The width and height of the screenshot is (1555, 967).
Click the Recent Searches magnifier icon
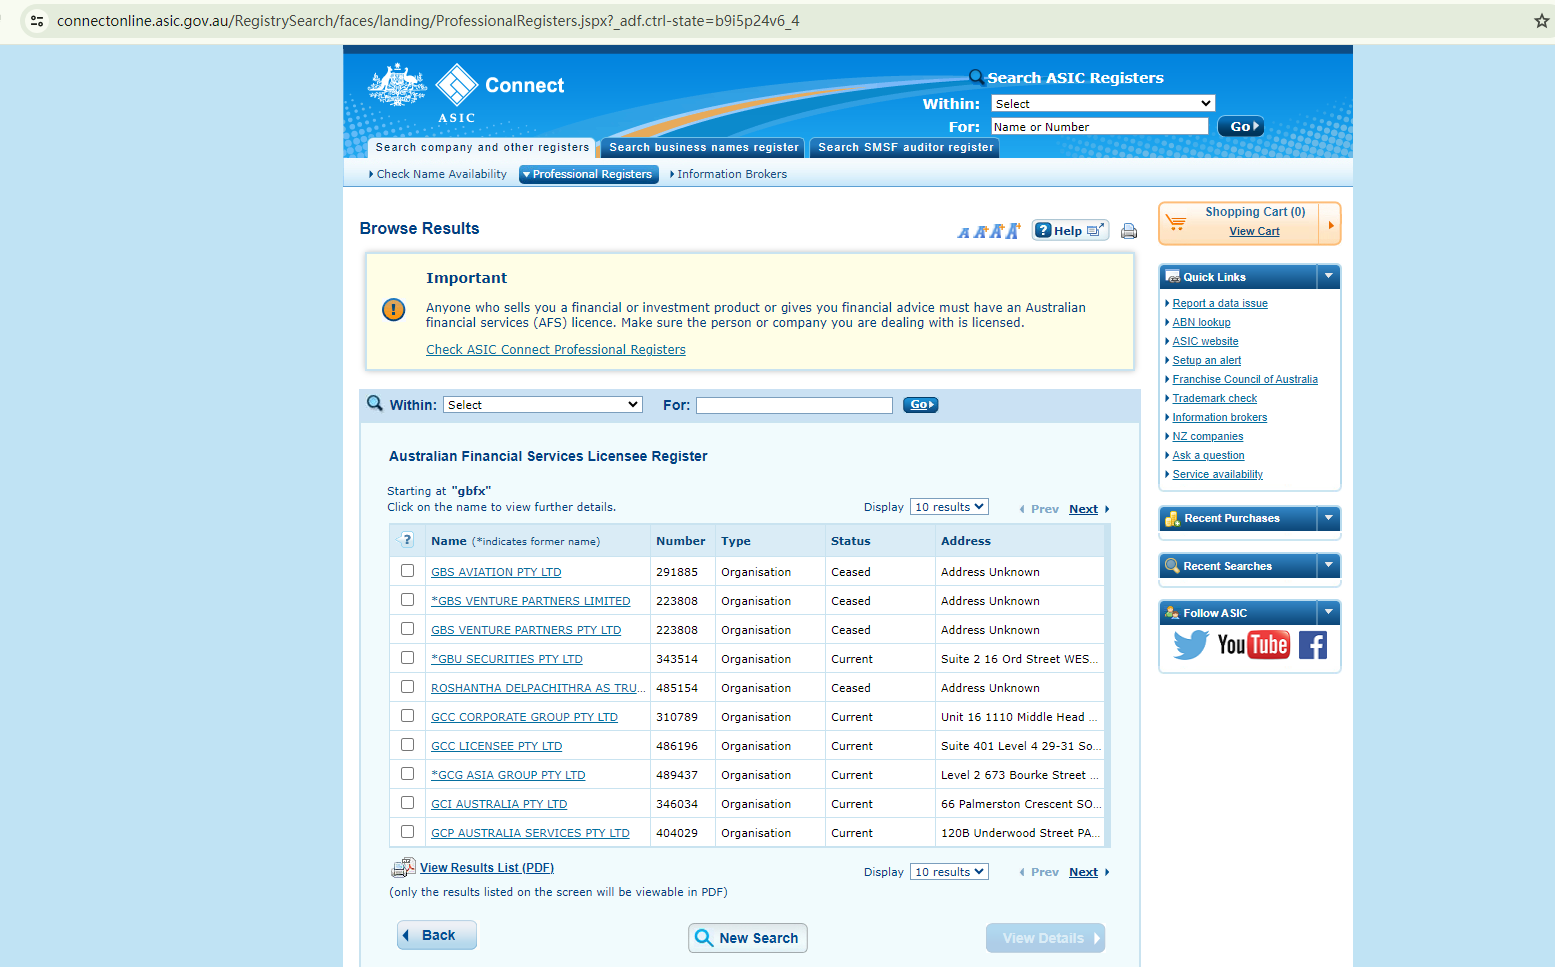tap(1172, 566)
